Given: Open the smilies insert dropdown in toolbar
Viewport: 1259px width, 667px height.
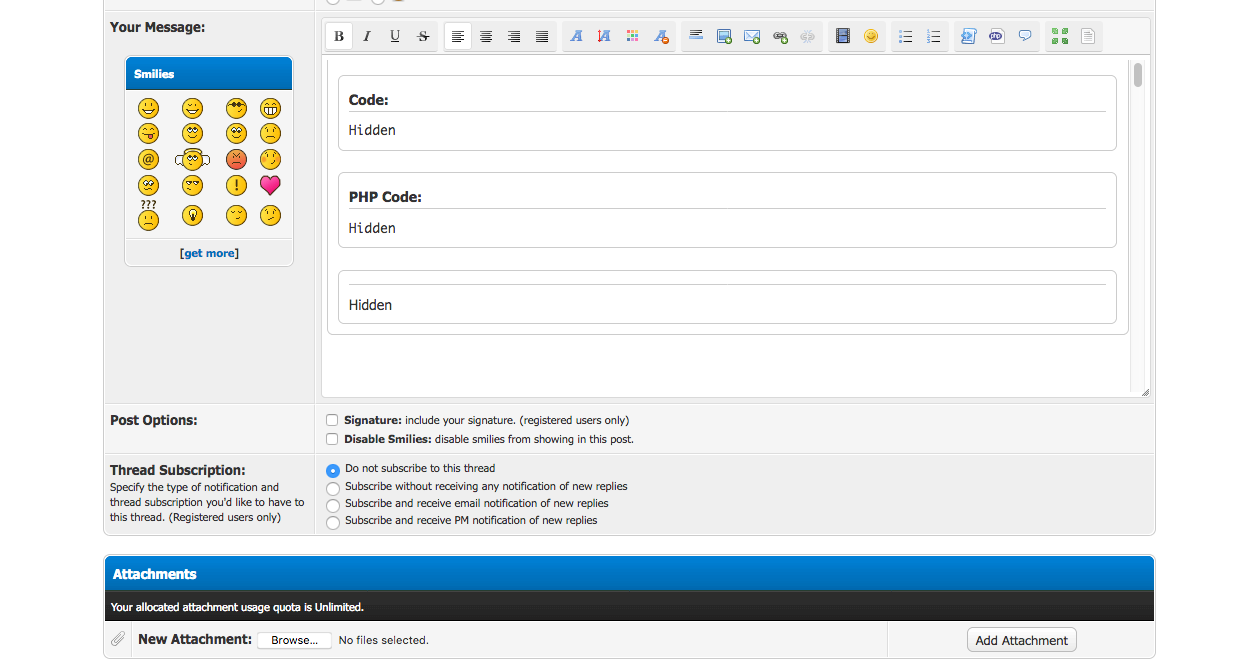Looking at the screenshot, I should 871,37.
